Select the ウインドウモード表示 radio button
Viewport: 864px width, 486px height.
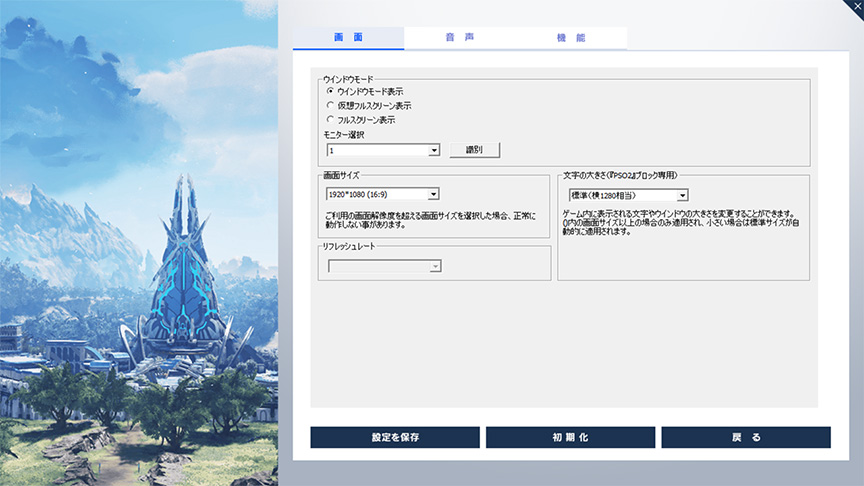point(331,91)
